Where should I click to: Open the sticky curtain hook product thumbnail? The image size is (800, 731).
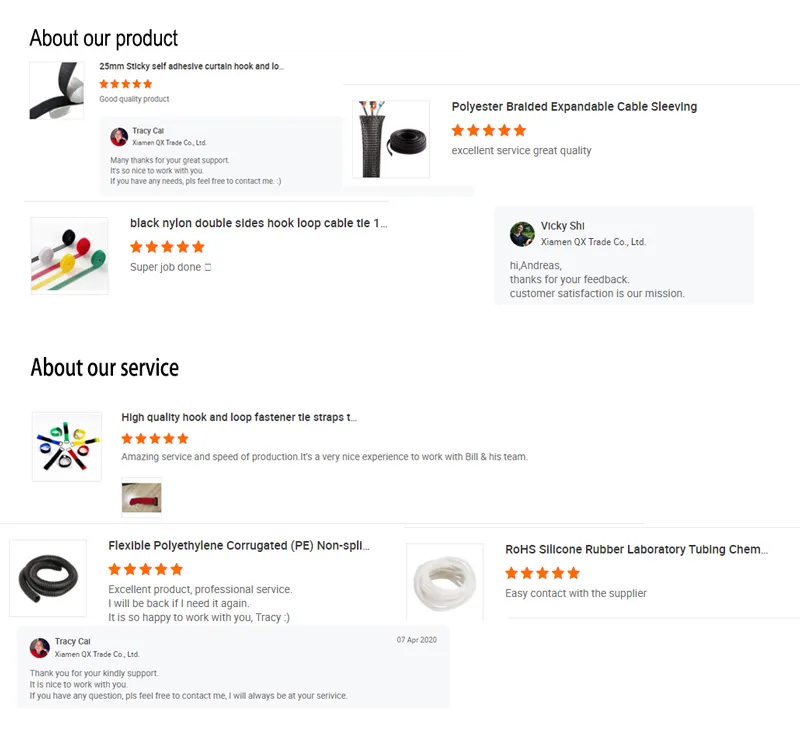pos(56,91)
